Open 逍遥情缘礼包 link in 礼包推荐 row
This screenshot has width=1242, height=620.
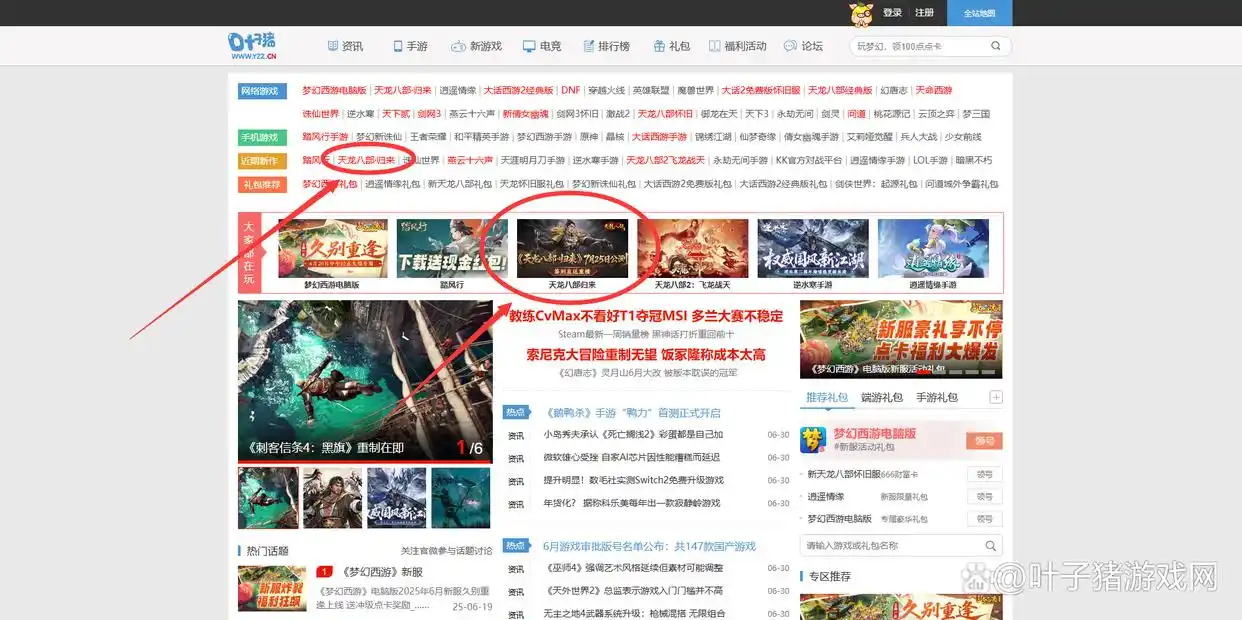[392, 184]
